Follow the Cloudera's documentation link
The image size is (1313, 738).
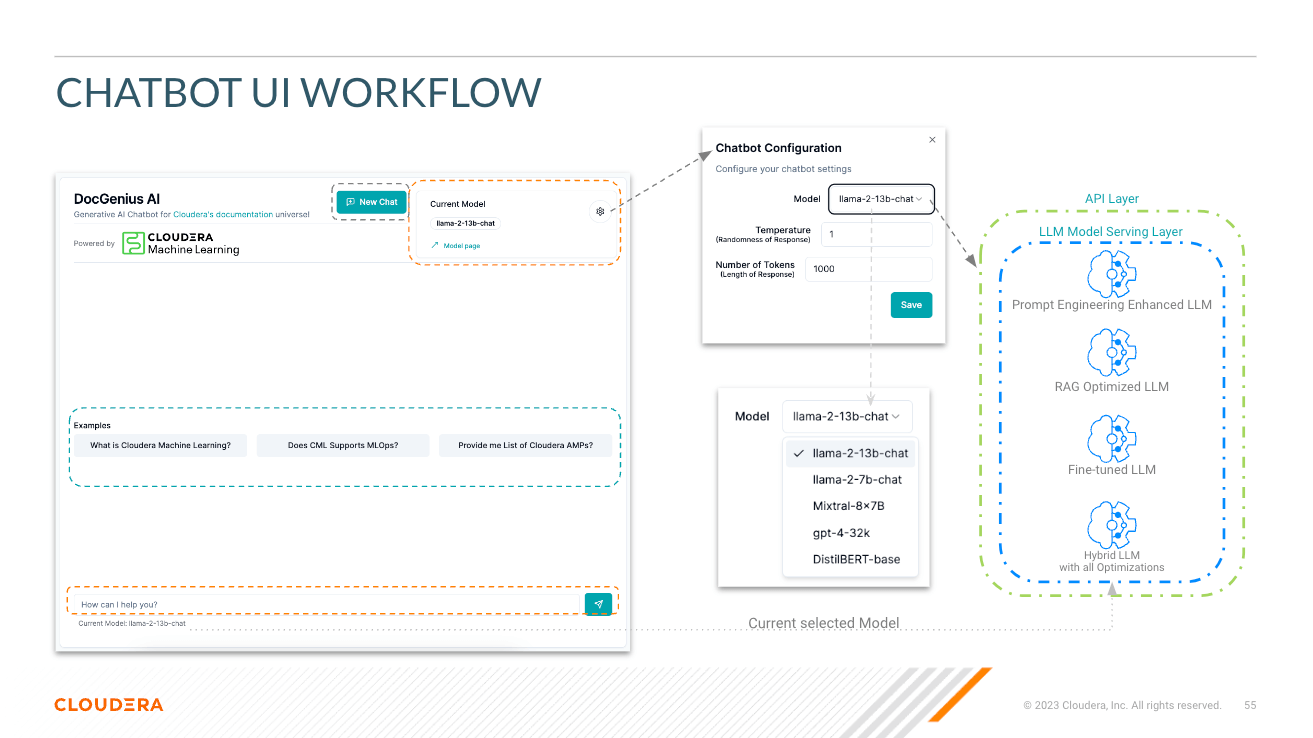223,214
